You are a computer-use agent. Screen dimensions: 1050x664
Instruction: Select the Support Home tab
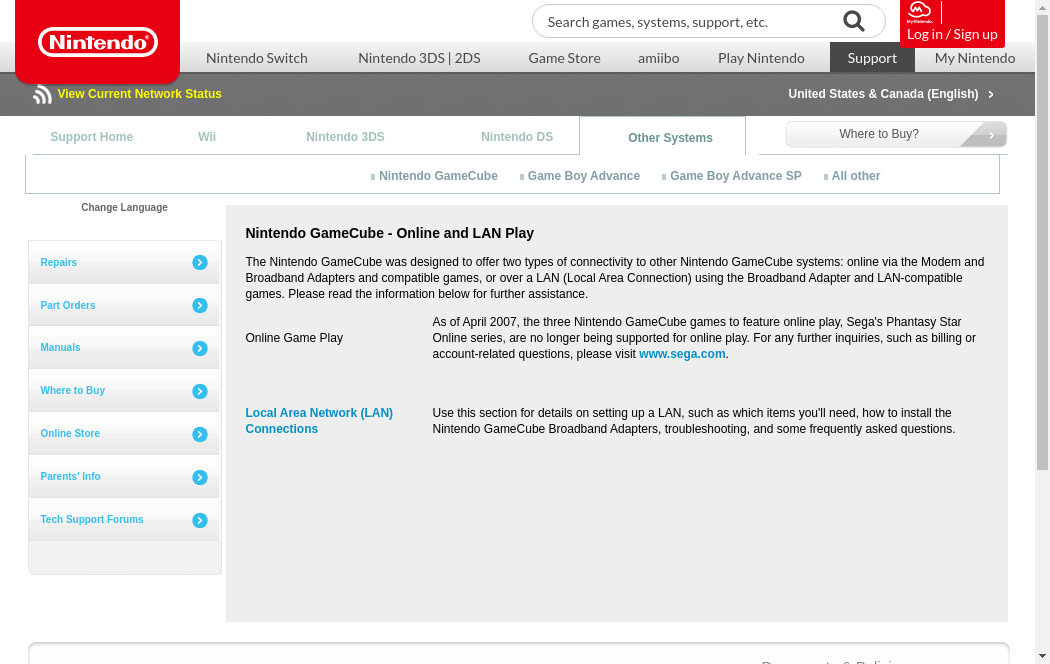pyautogui.click(x=91, y=137)
